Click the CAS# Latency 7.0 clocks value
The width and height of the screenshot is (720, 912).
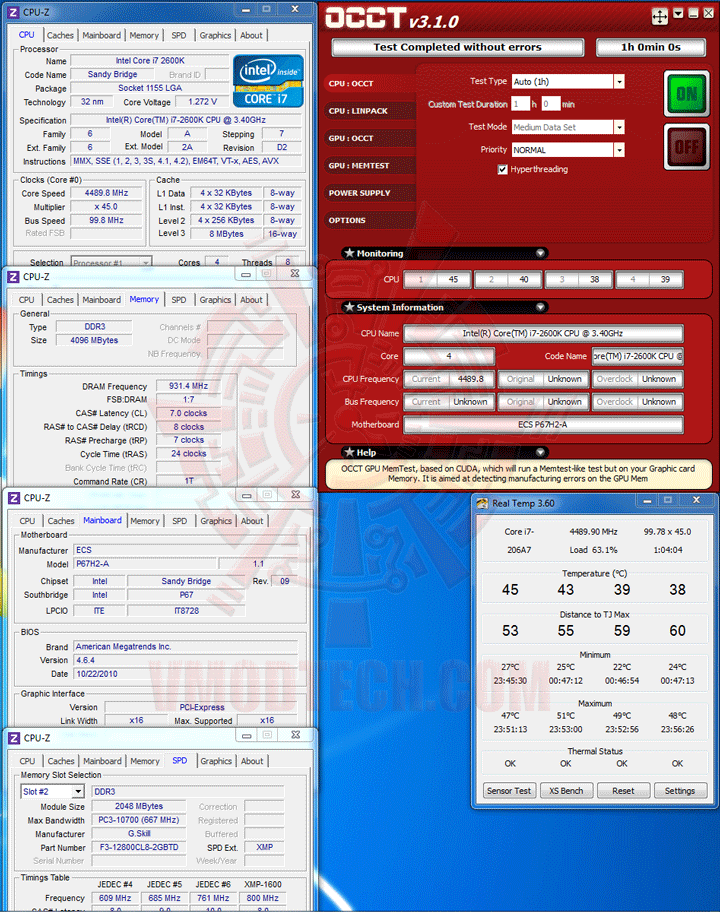[188, 414]
